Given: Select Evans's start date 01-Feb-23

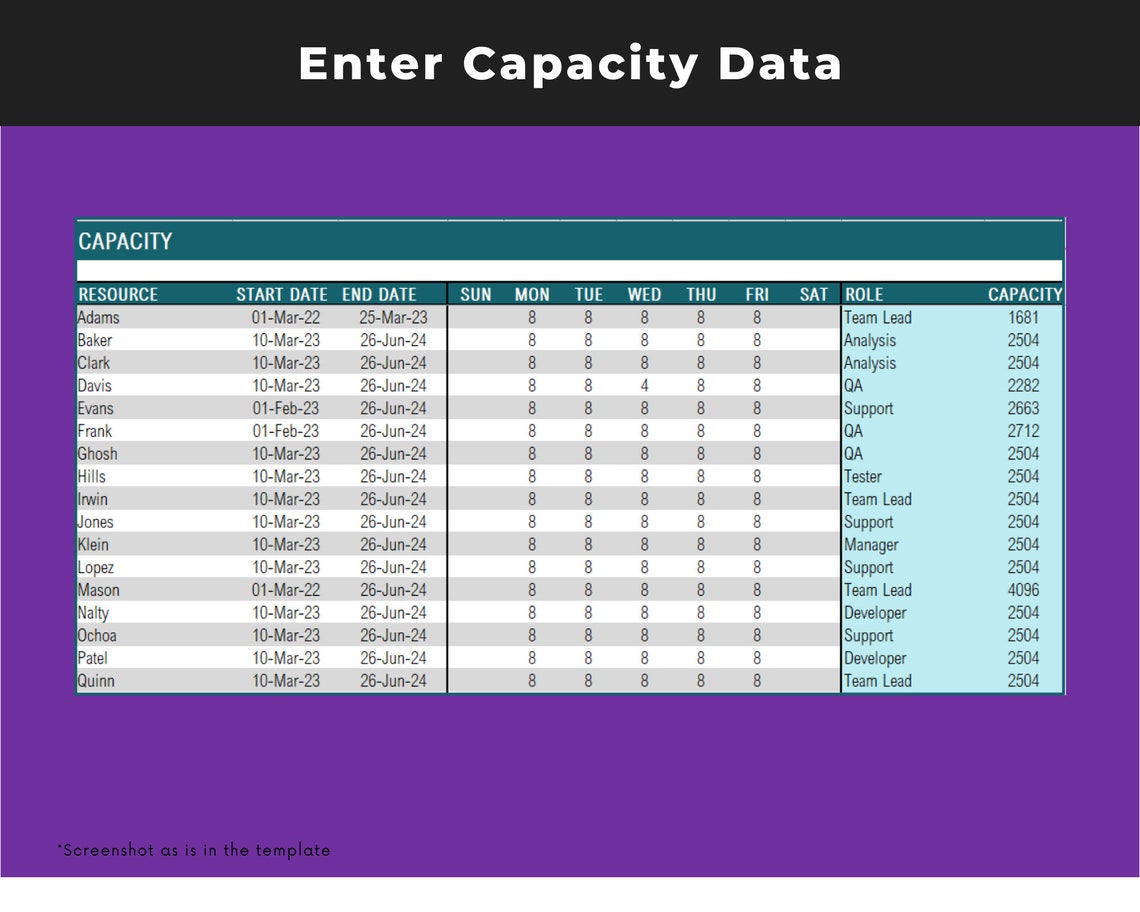Looking at the screenshot, I should 286,408.
